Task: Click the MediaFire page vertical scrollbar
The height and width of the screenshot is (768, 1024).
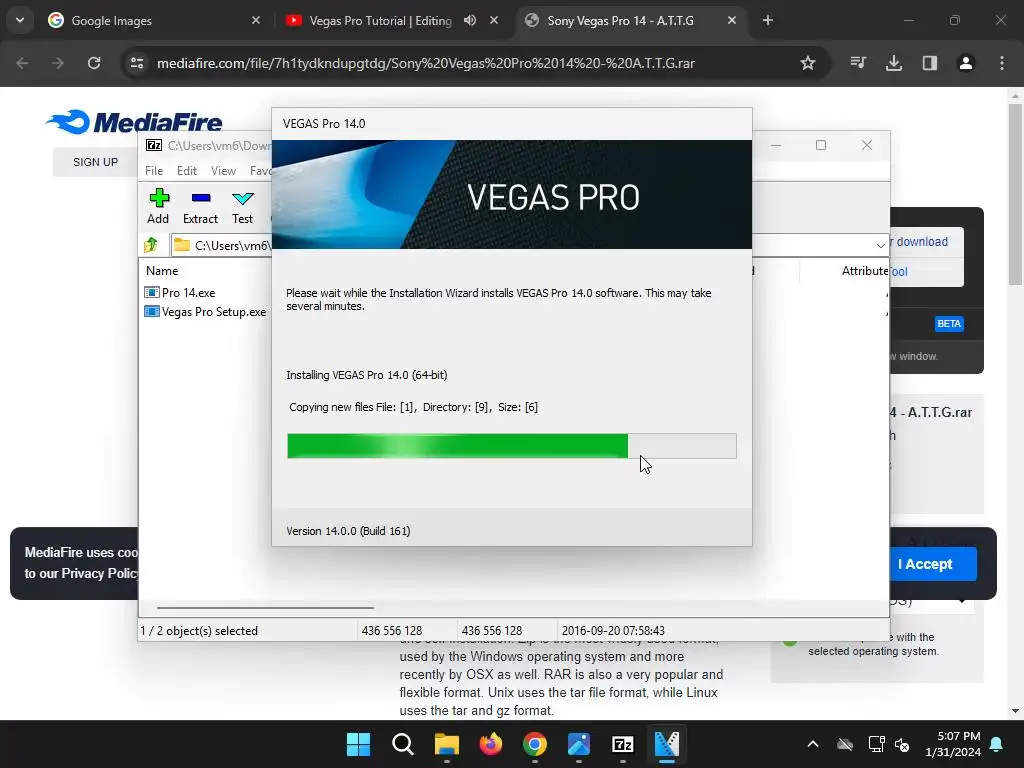Action: pyautogui.click(x=1015, y=194)
